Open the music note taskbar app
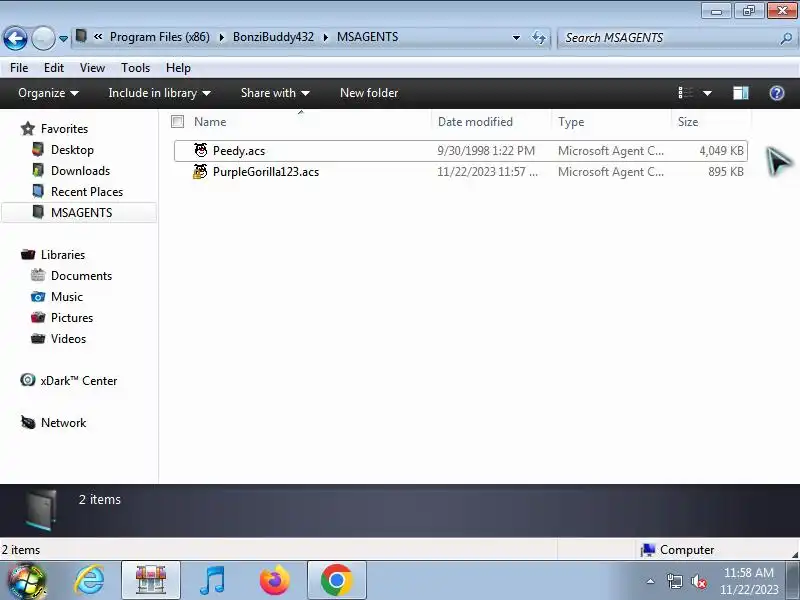The image size is (800, 600). (212, 581)
